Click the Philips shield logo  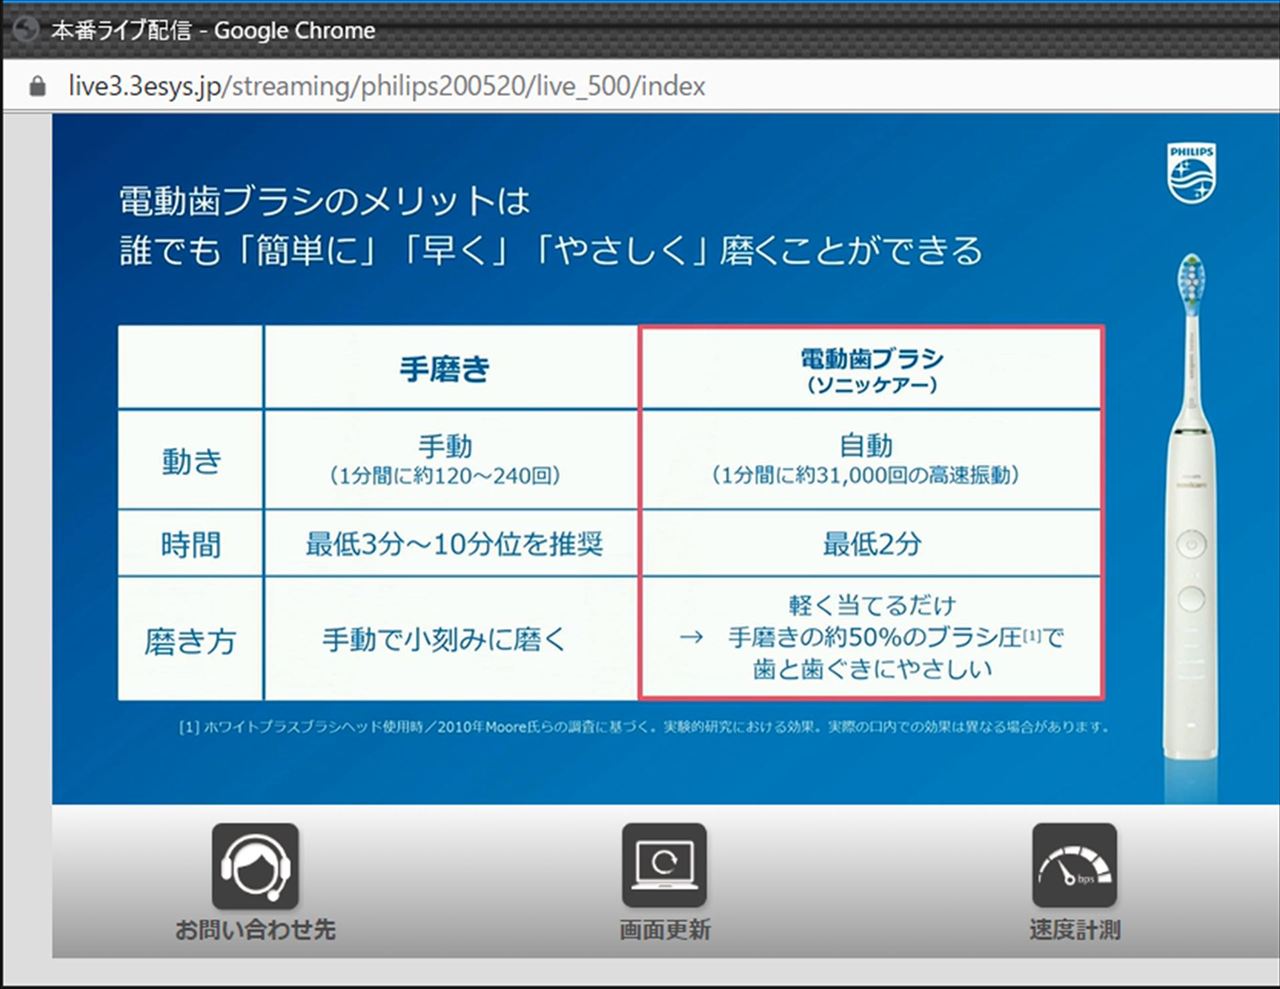(x=1191, y=174)
